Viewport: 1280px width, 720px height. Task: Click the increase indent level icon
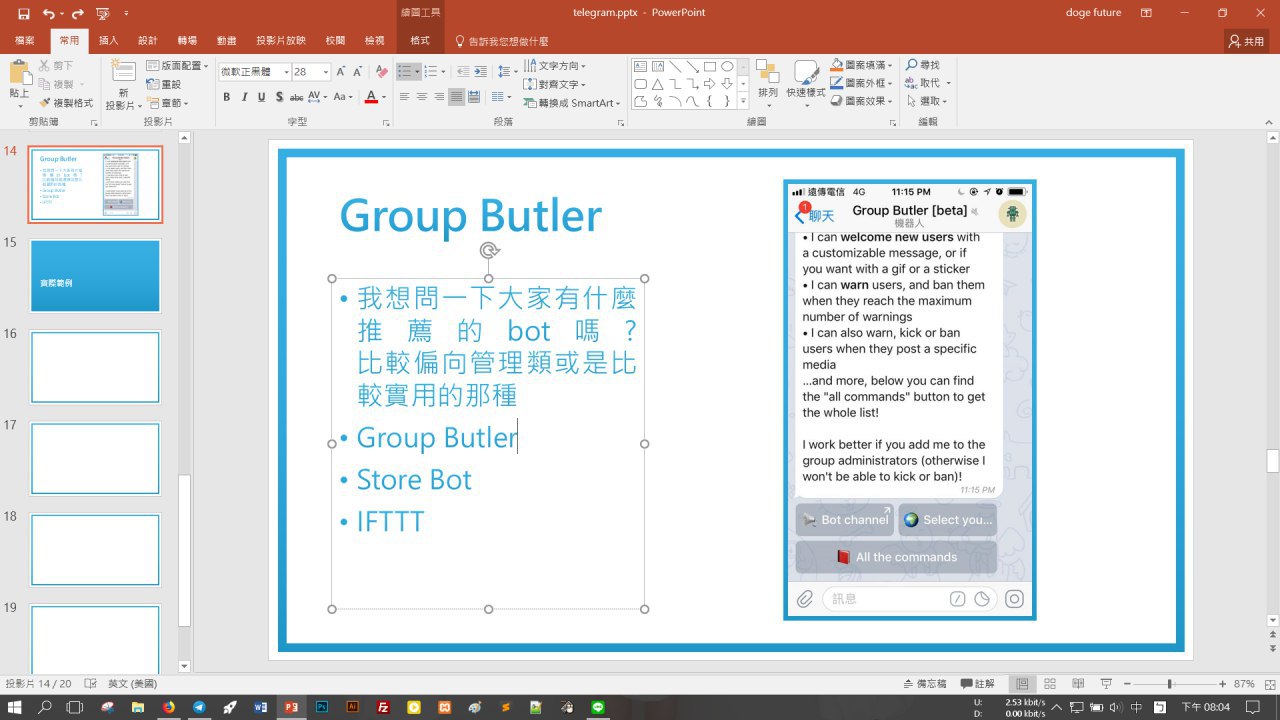click(x=480, y=72)
